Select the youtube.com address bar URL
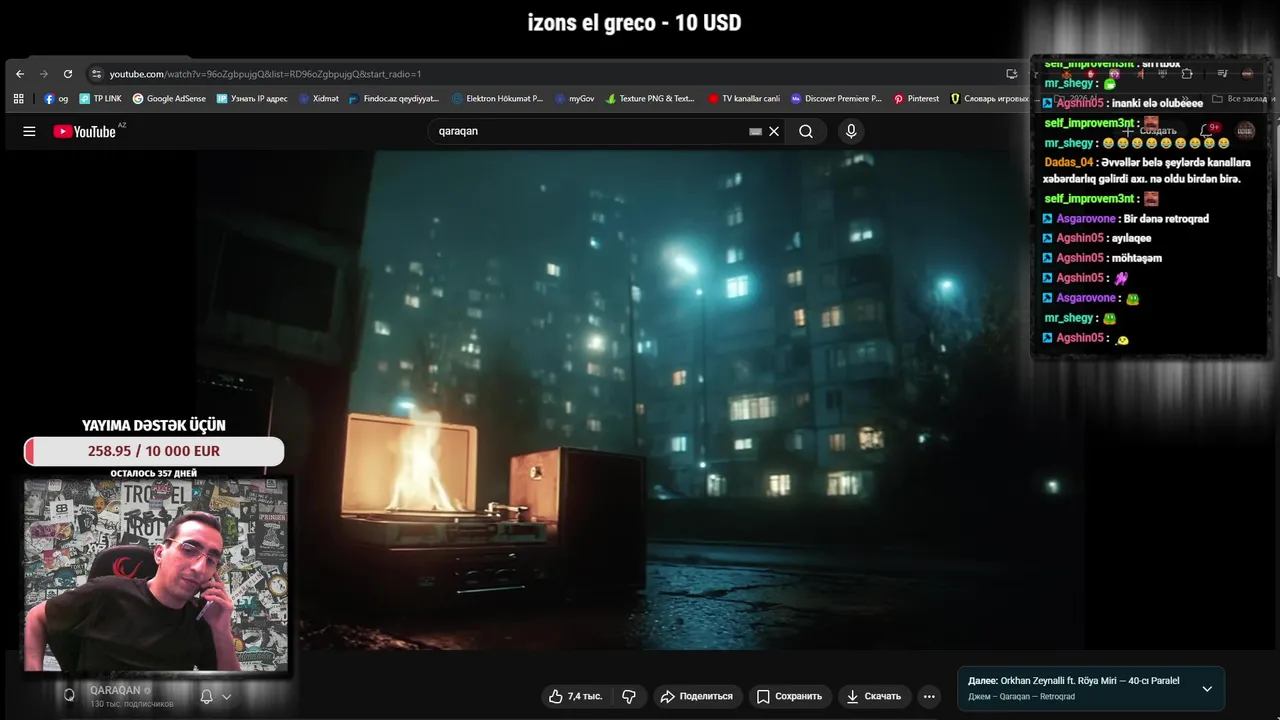The image size is (1280, 720). pyautogui.click(x=265, y=74)
